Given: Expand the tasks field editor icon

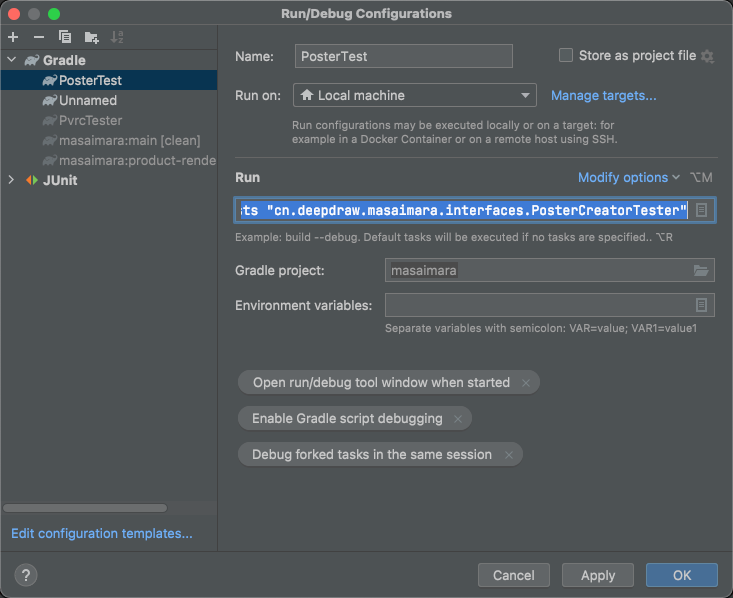Looking at the screenshot, I should [x=701, y=210].
